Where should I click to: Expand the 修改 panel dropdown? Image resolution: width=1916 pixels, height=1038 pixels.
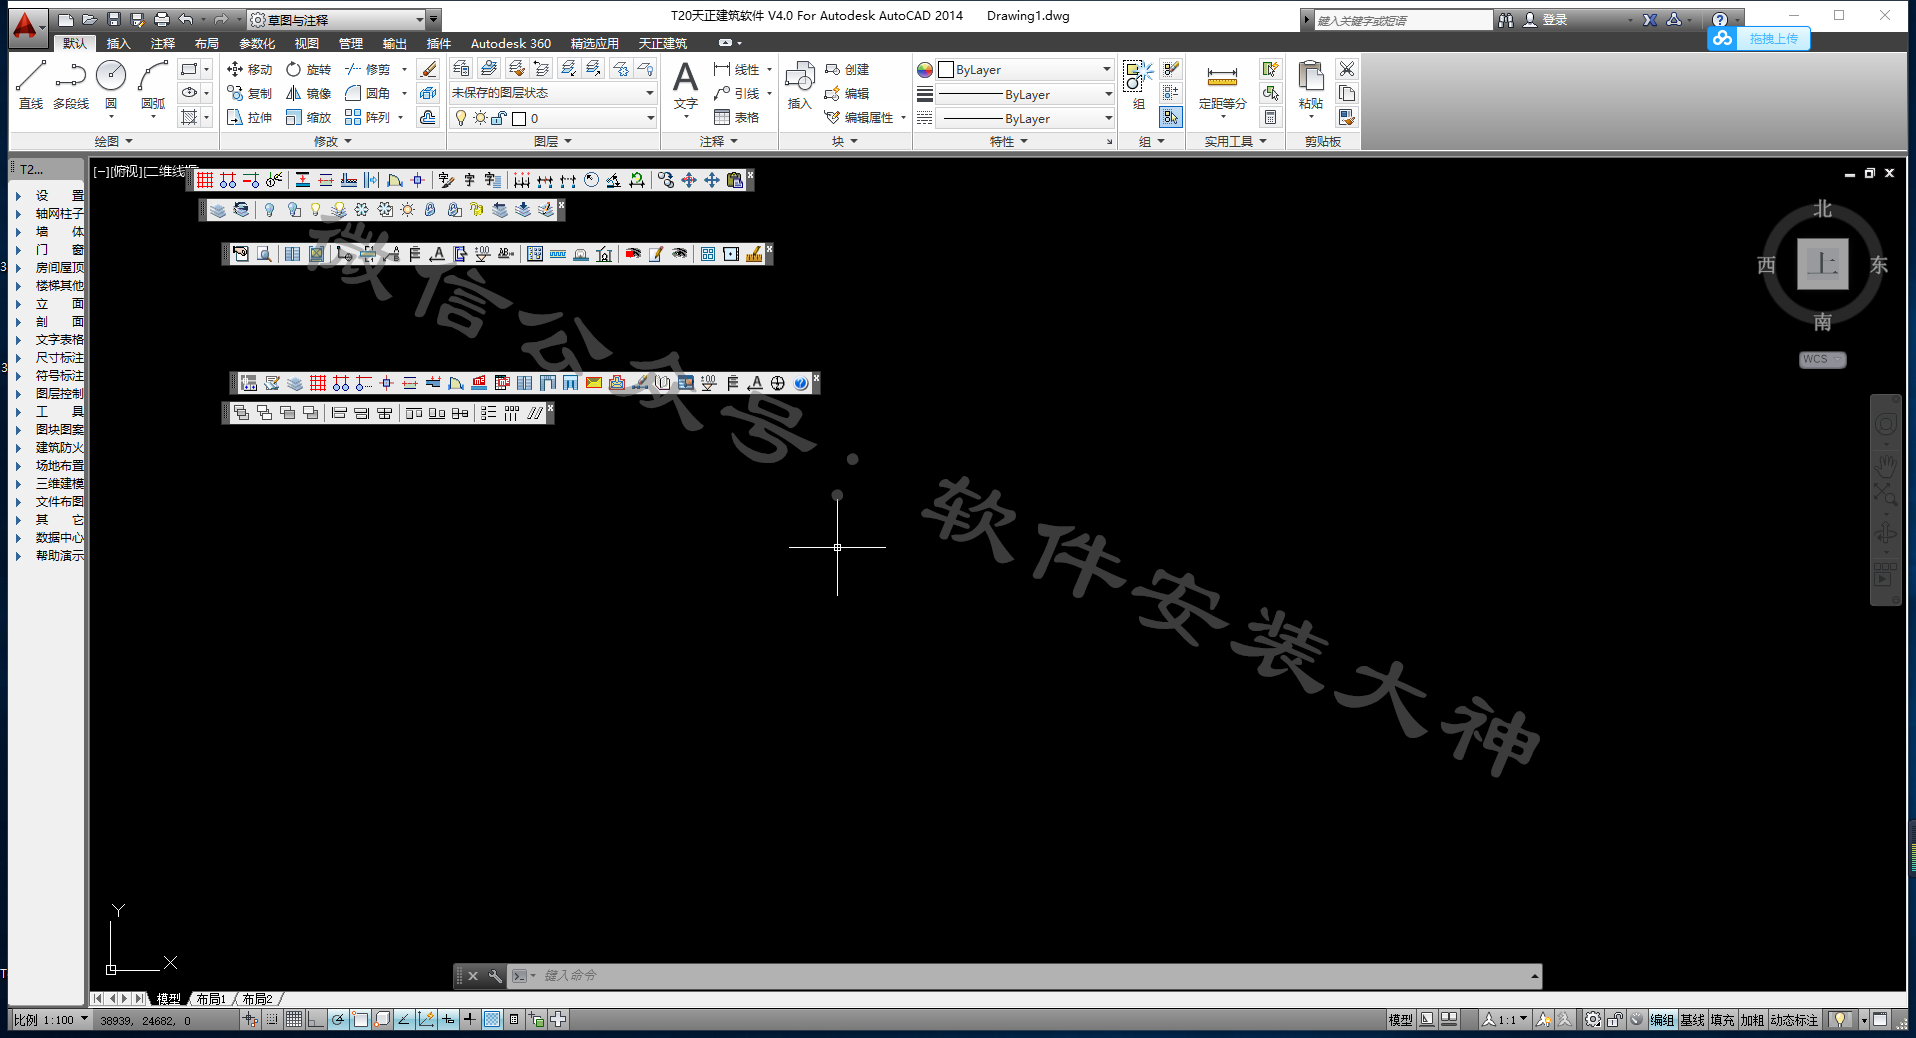point(333,141)
